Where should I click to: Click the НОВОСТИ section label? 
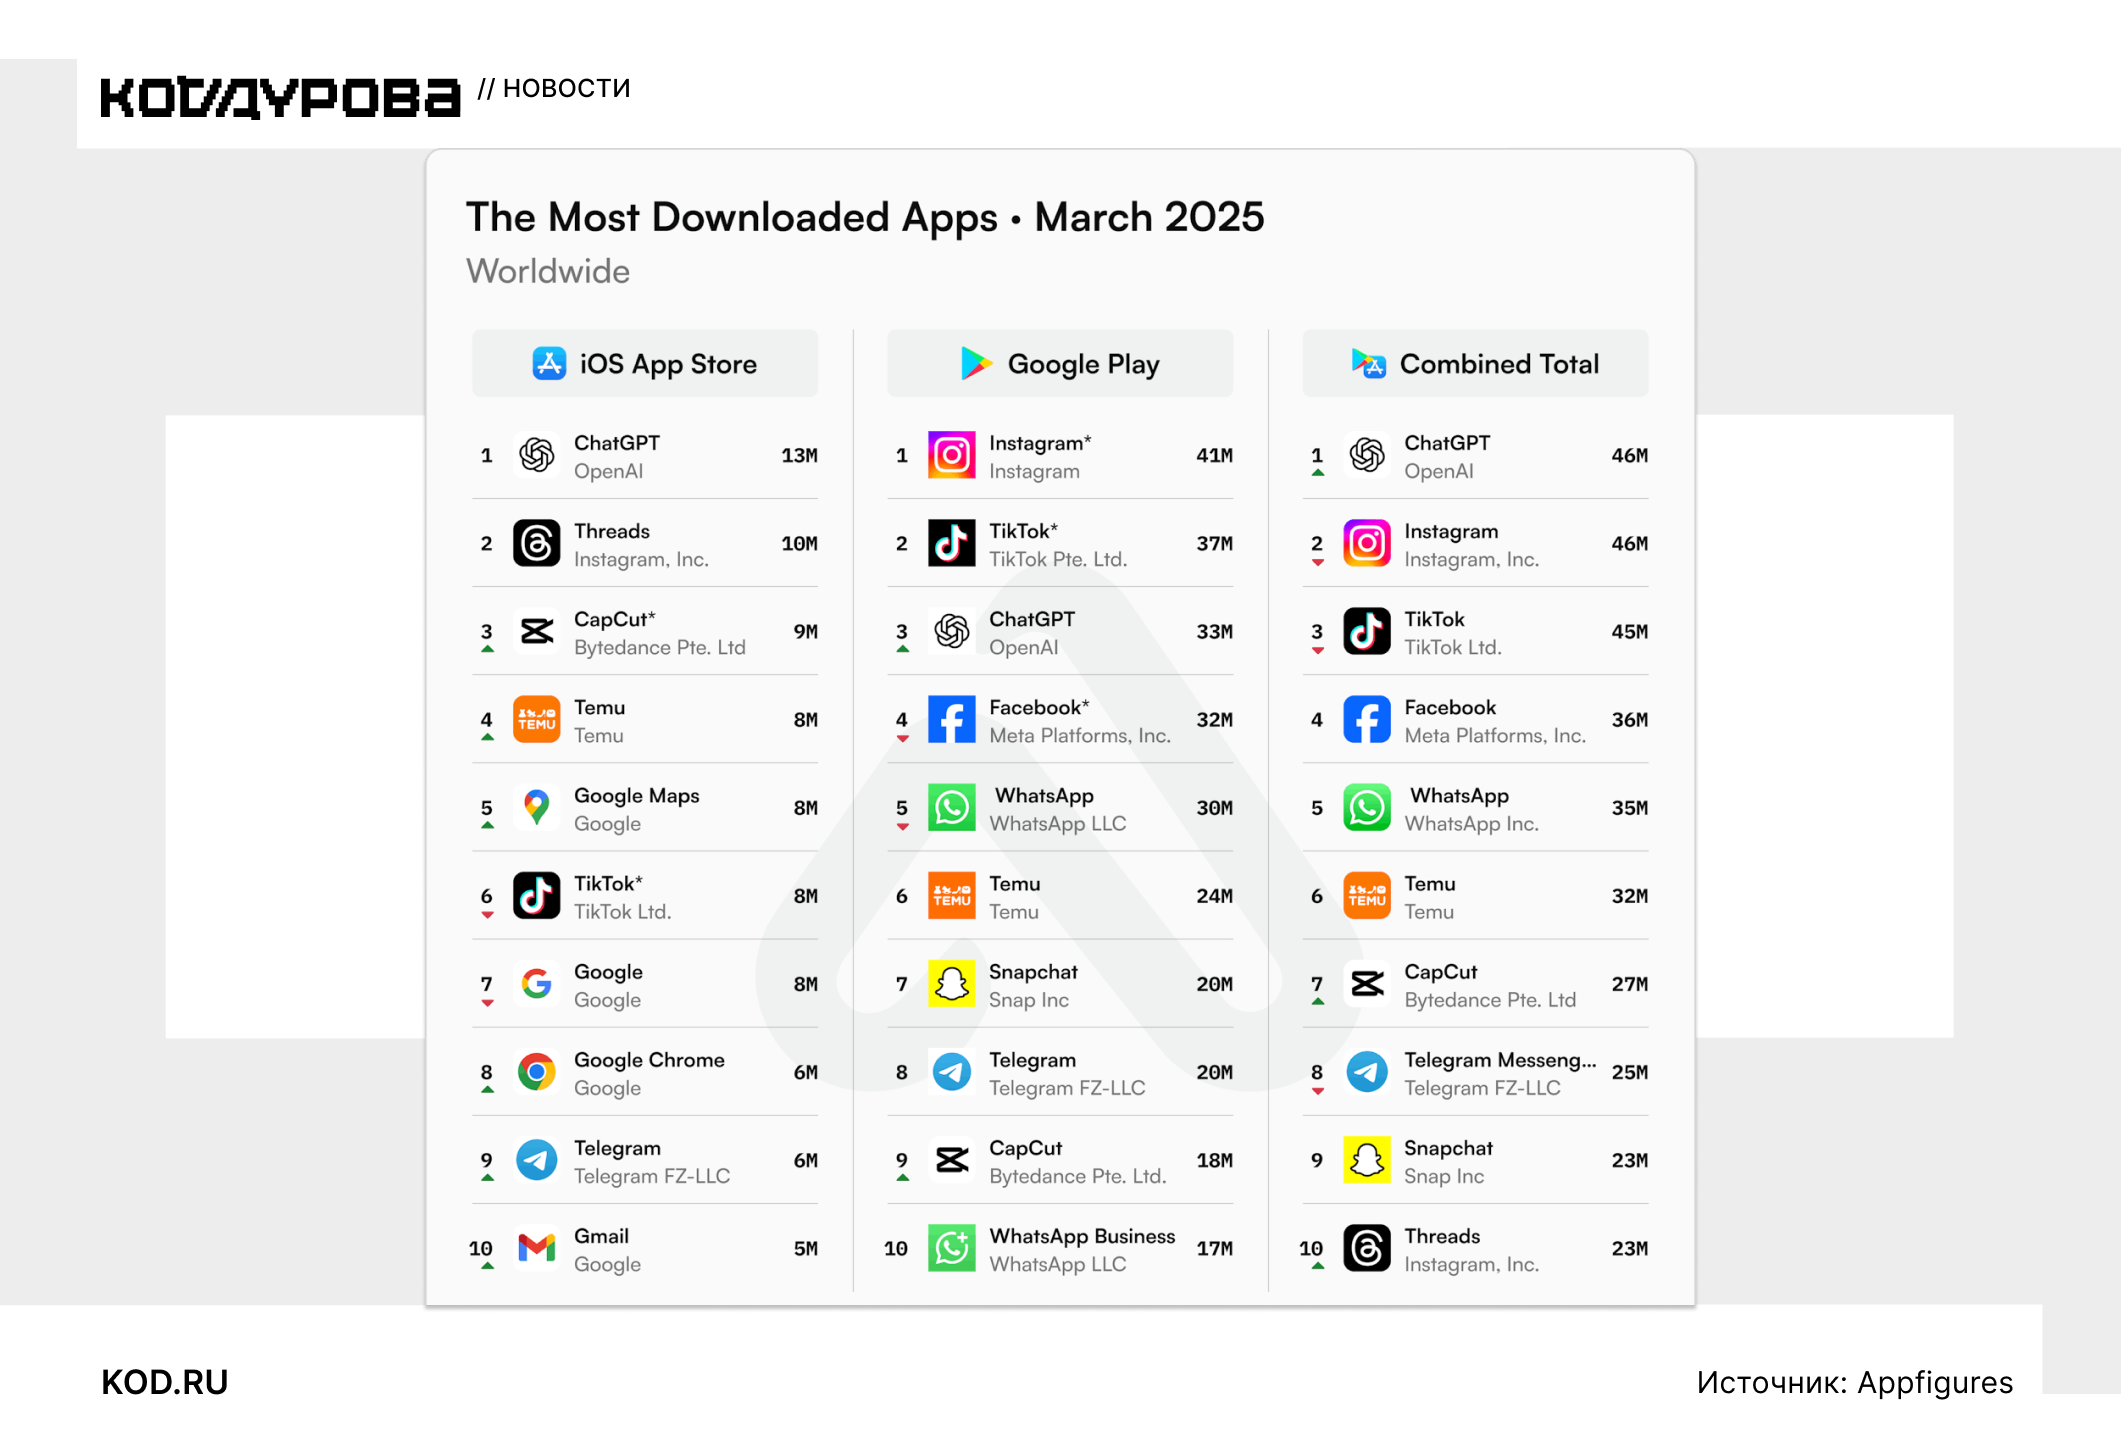pyautogui.click(x=567, y=89)
